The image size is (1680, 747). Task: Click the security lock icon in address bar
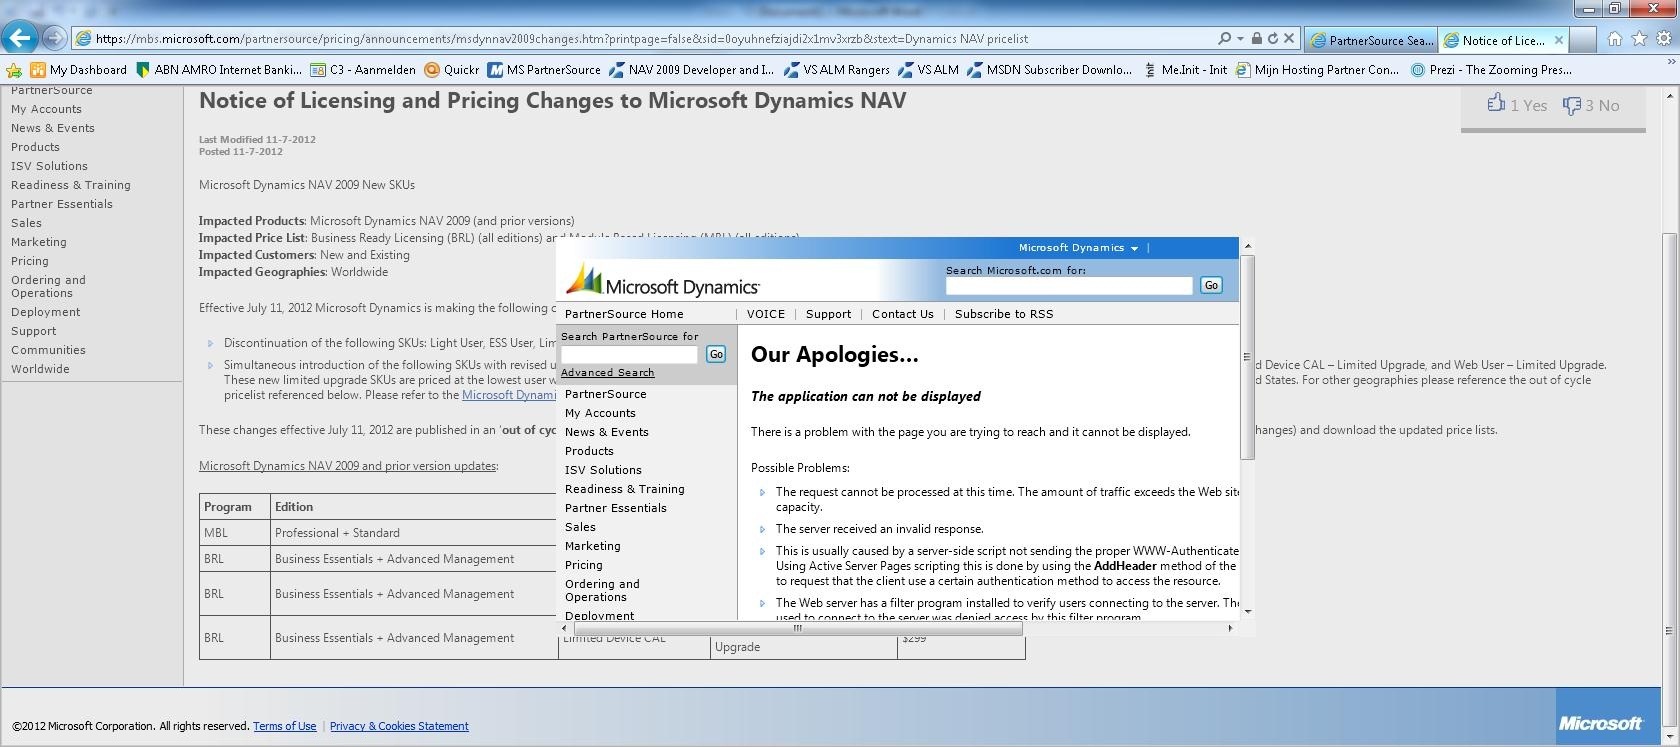(x=1256, y=39)
